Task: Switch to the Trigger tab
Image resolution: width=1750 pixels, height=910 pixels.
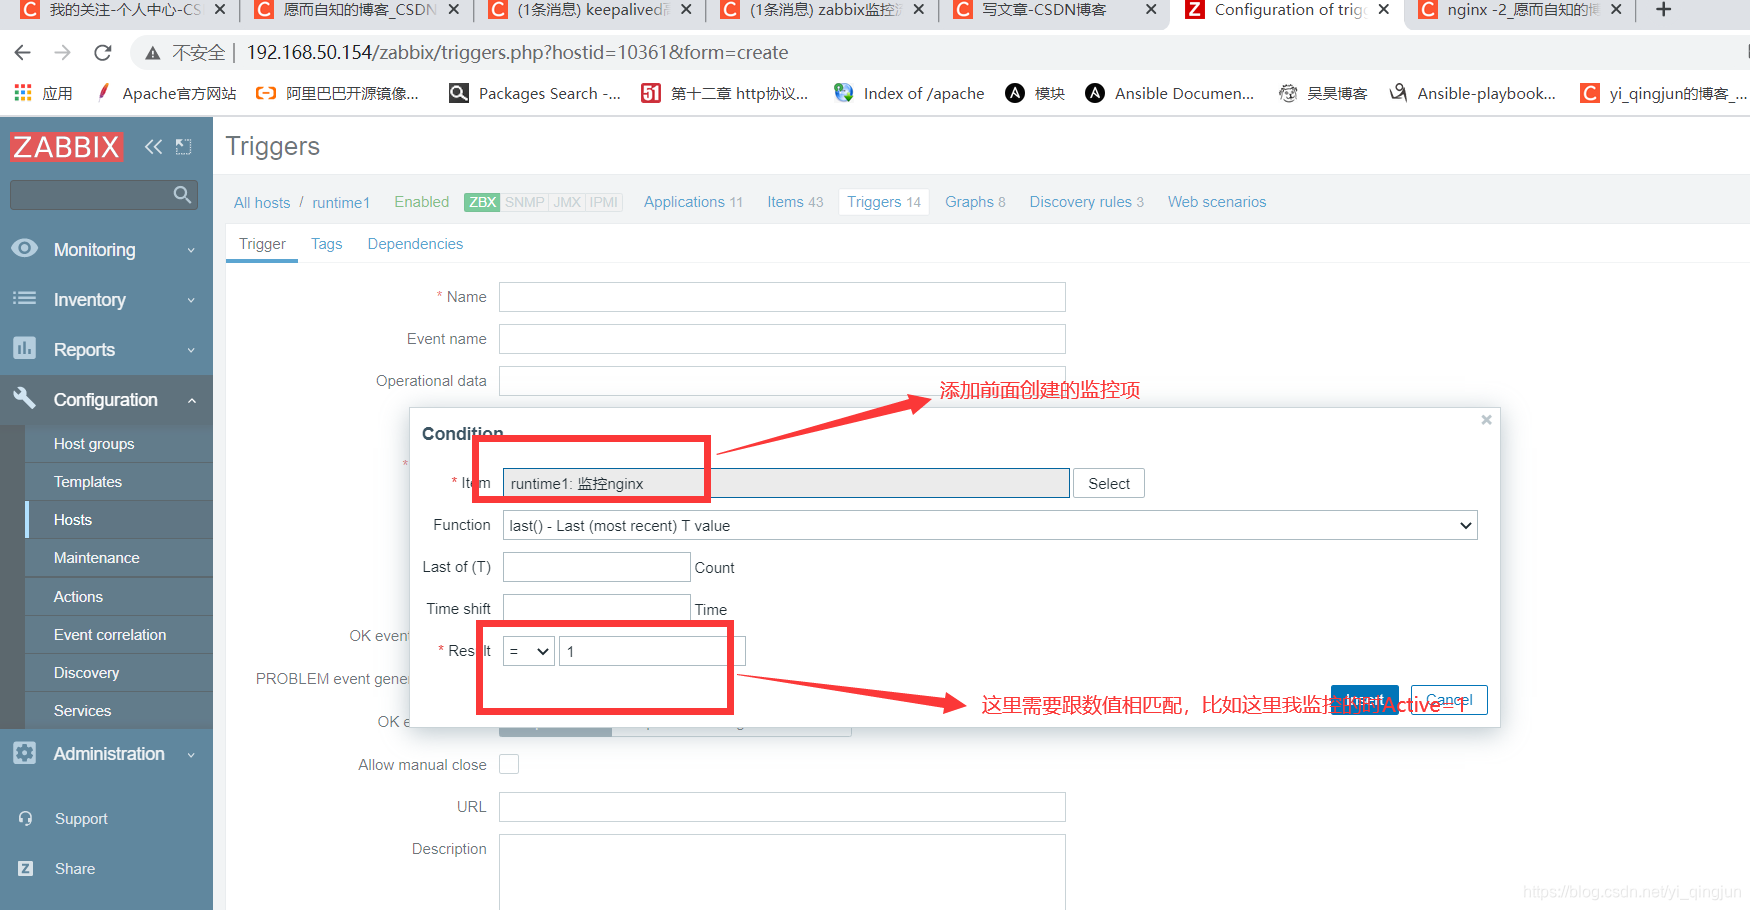Action: (262, 244)
